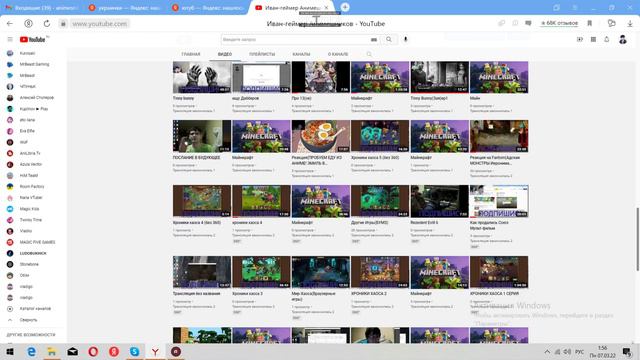Open the create video camera icon
This screenshot has height=360, width=640.
pos(580,40)
